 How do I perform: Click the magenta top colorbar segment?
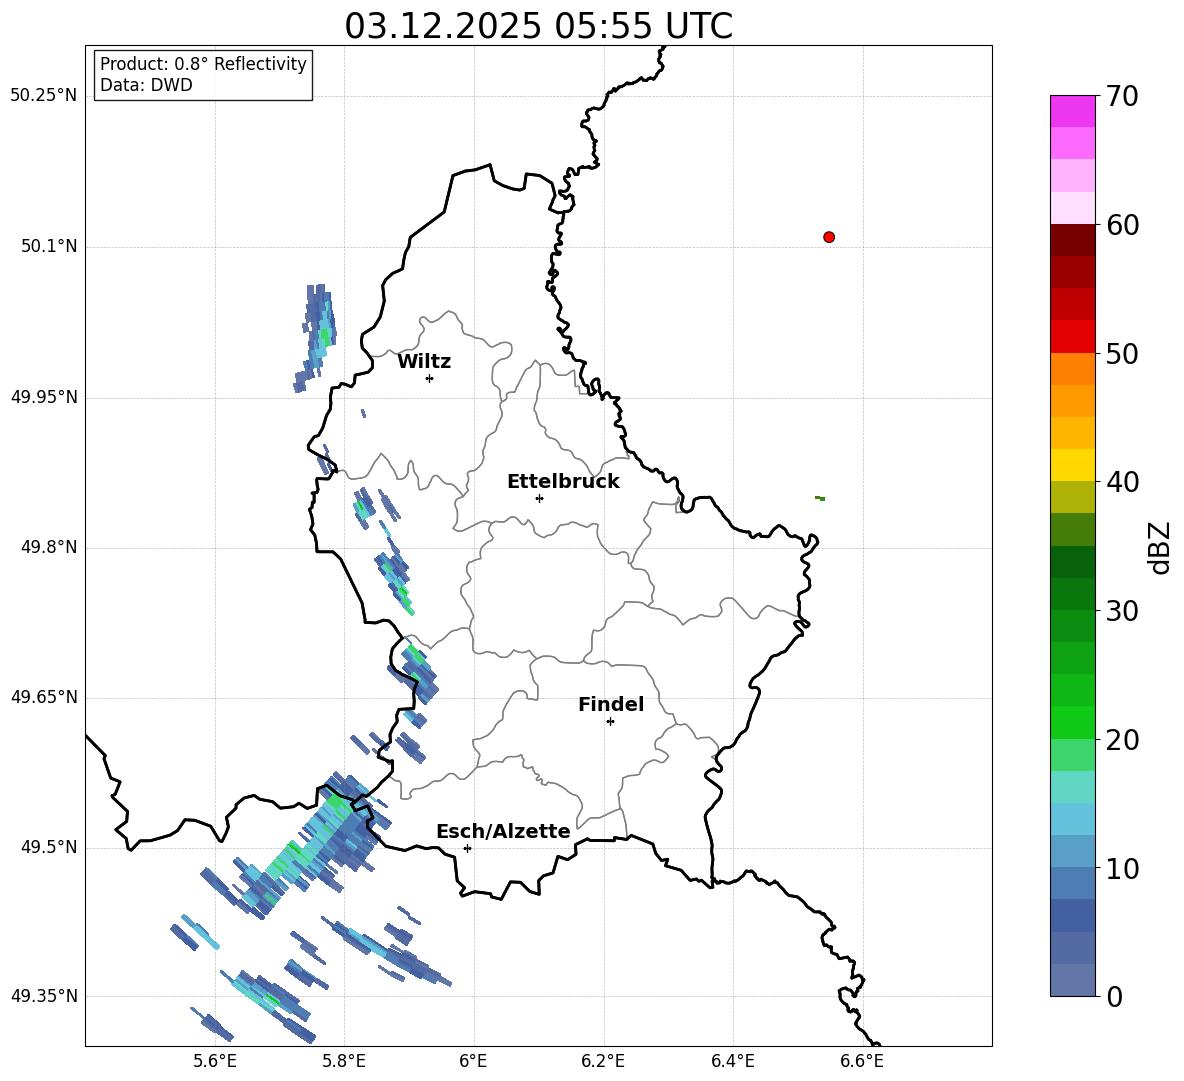(1073, 111)
